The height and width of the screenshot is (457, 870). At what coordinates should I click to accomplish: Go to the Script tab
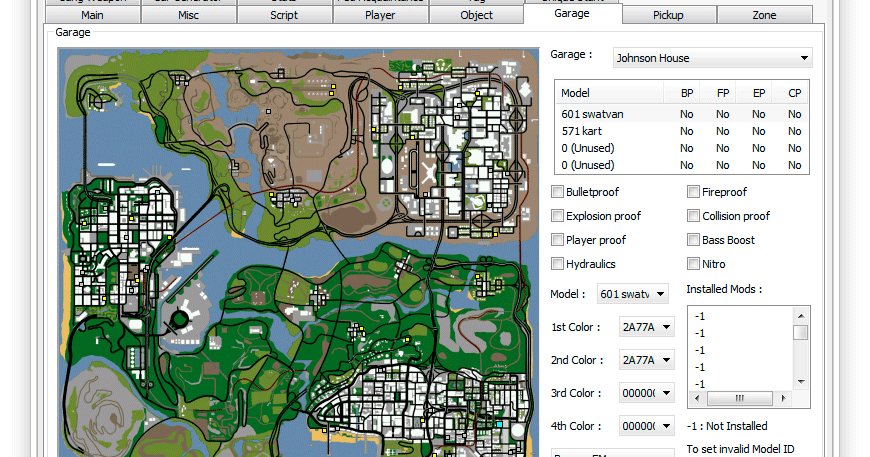284,15
